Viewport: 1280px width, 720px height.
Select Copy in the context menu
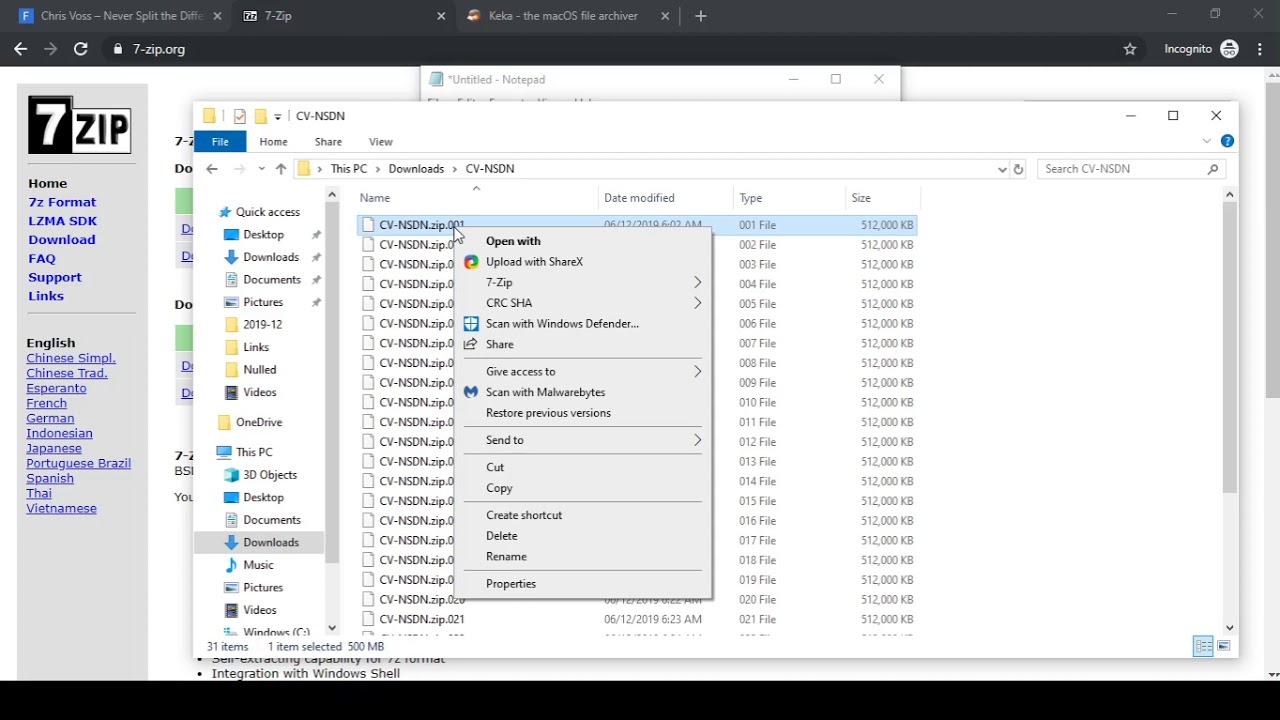click(x=499, y=488)
